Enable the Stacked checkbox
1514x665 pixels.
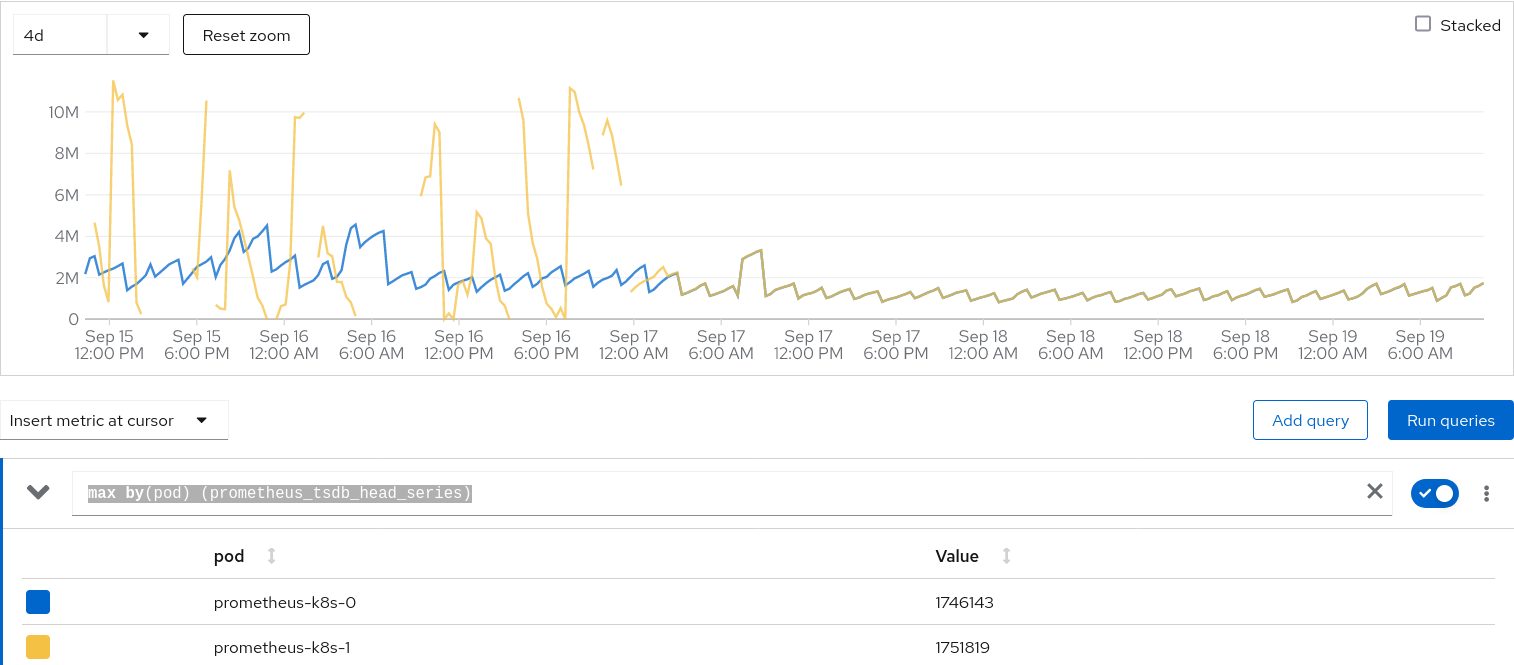click(1423, 24)
